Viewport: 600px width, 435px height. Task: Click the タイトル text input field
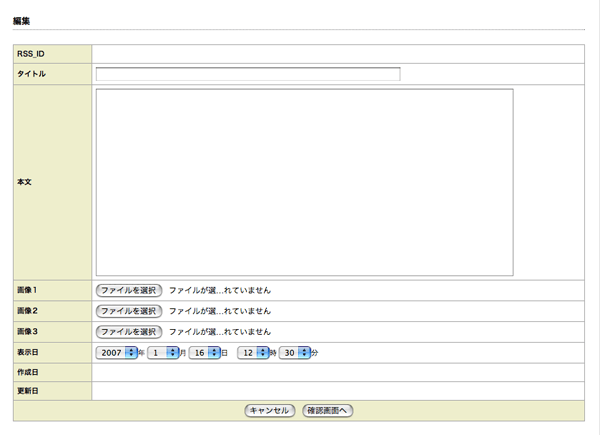tap(248, 74)
